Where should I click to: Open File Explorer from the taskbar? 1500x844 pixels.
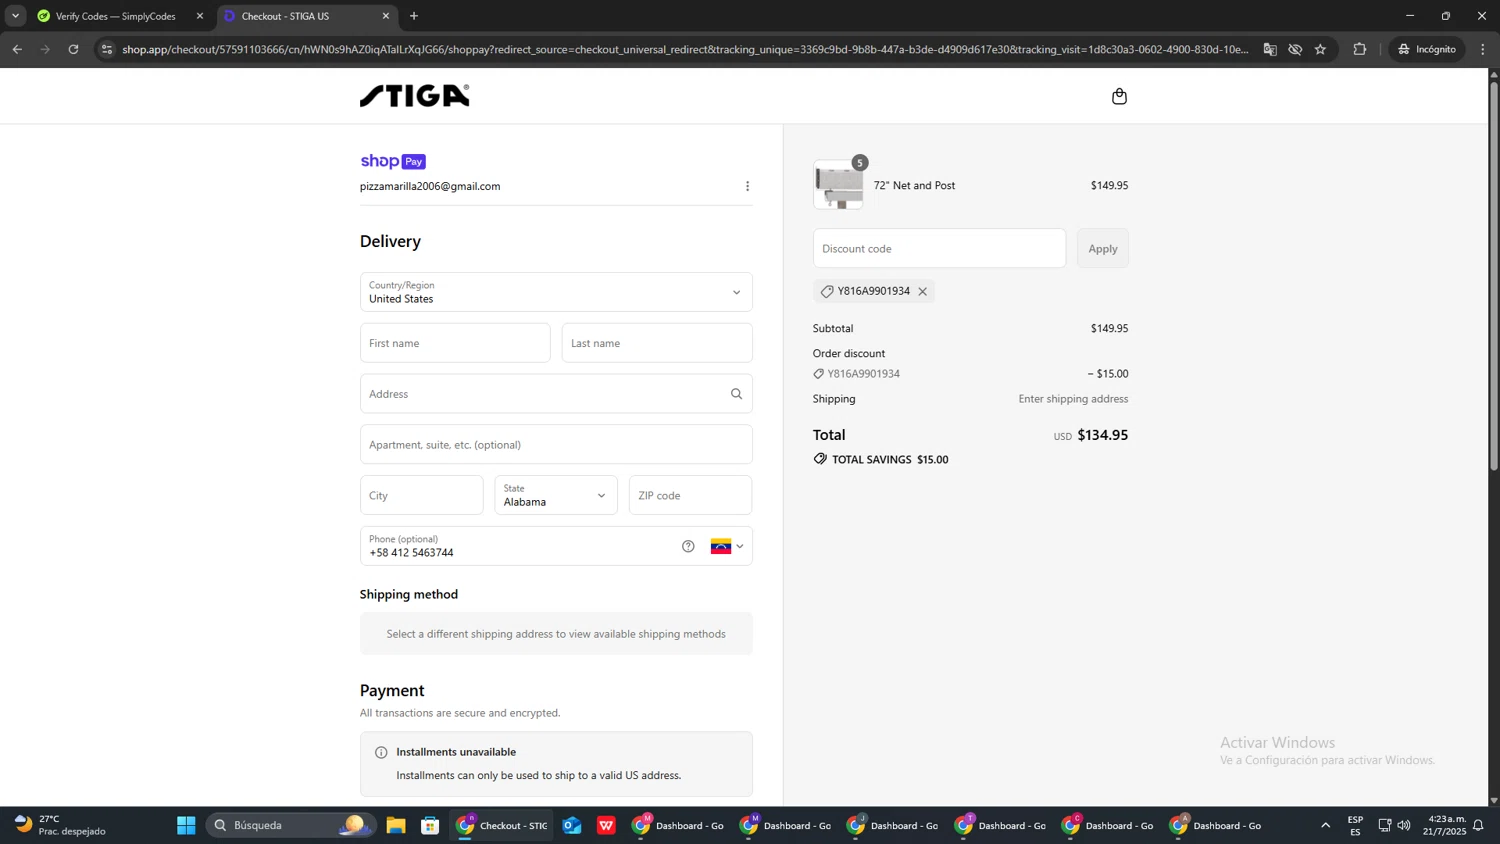pyautogui.click(x=396, y=825)
